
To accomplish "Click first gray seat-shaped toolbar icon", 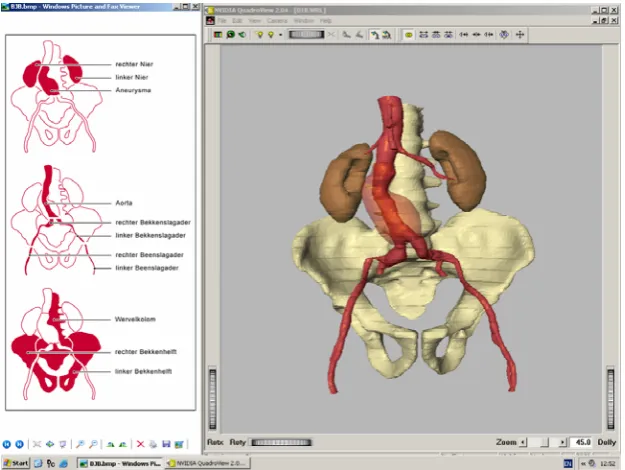I will (x=347, y=35).
